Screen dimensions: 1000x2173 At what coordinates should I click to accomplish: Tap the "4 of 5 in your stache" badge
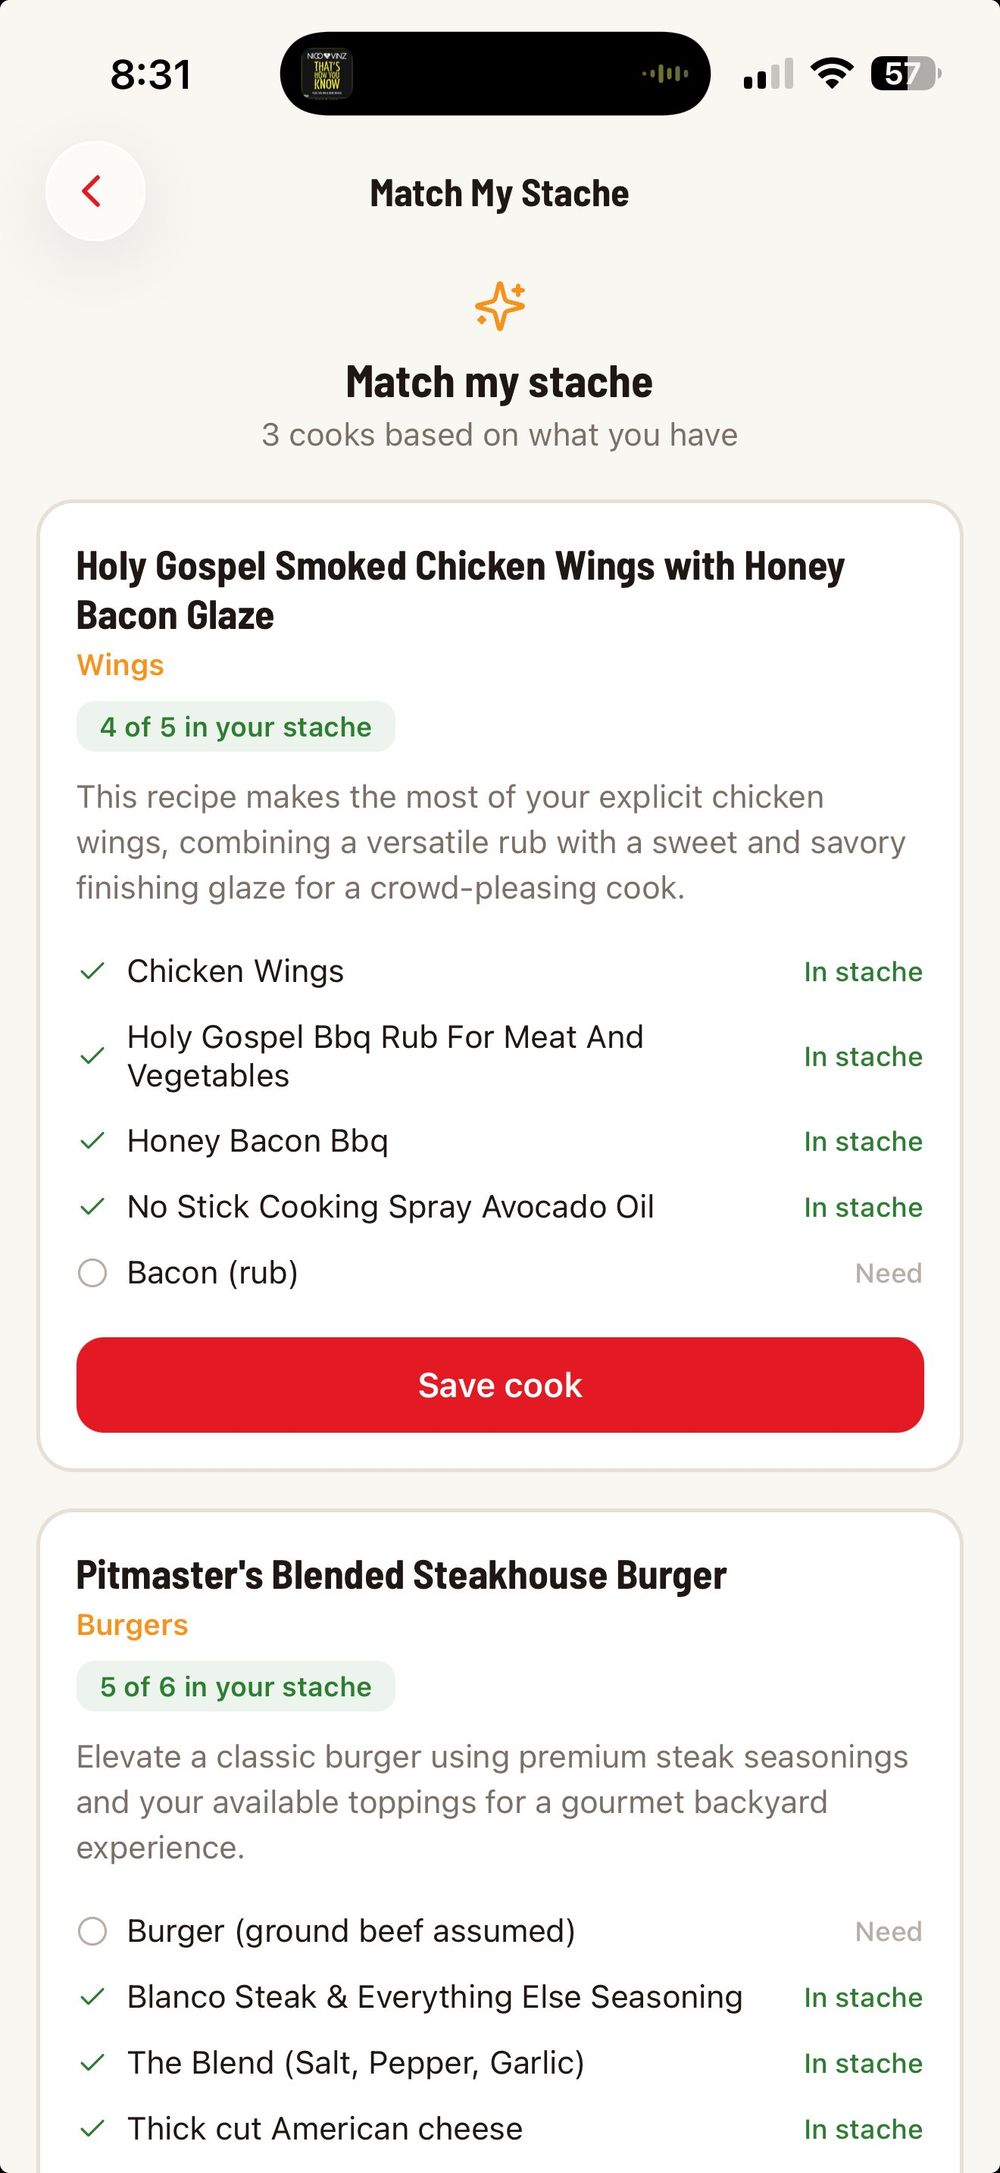tap(236, 727)
